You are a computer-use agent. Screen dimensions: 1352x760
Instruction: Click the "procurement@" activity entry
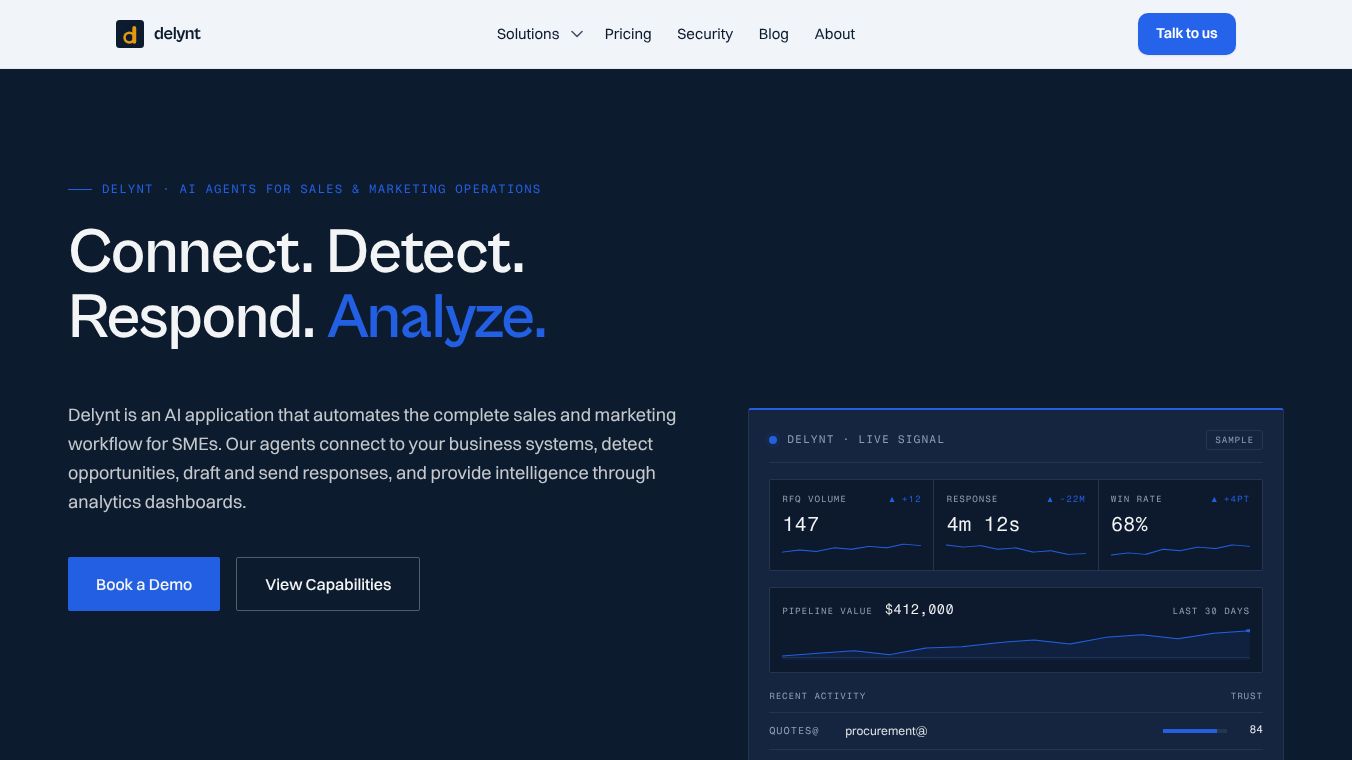pos(886,731)
